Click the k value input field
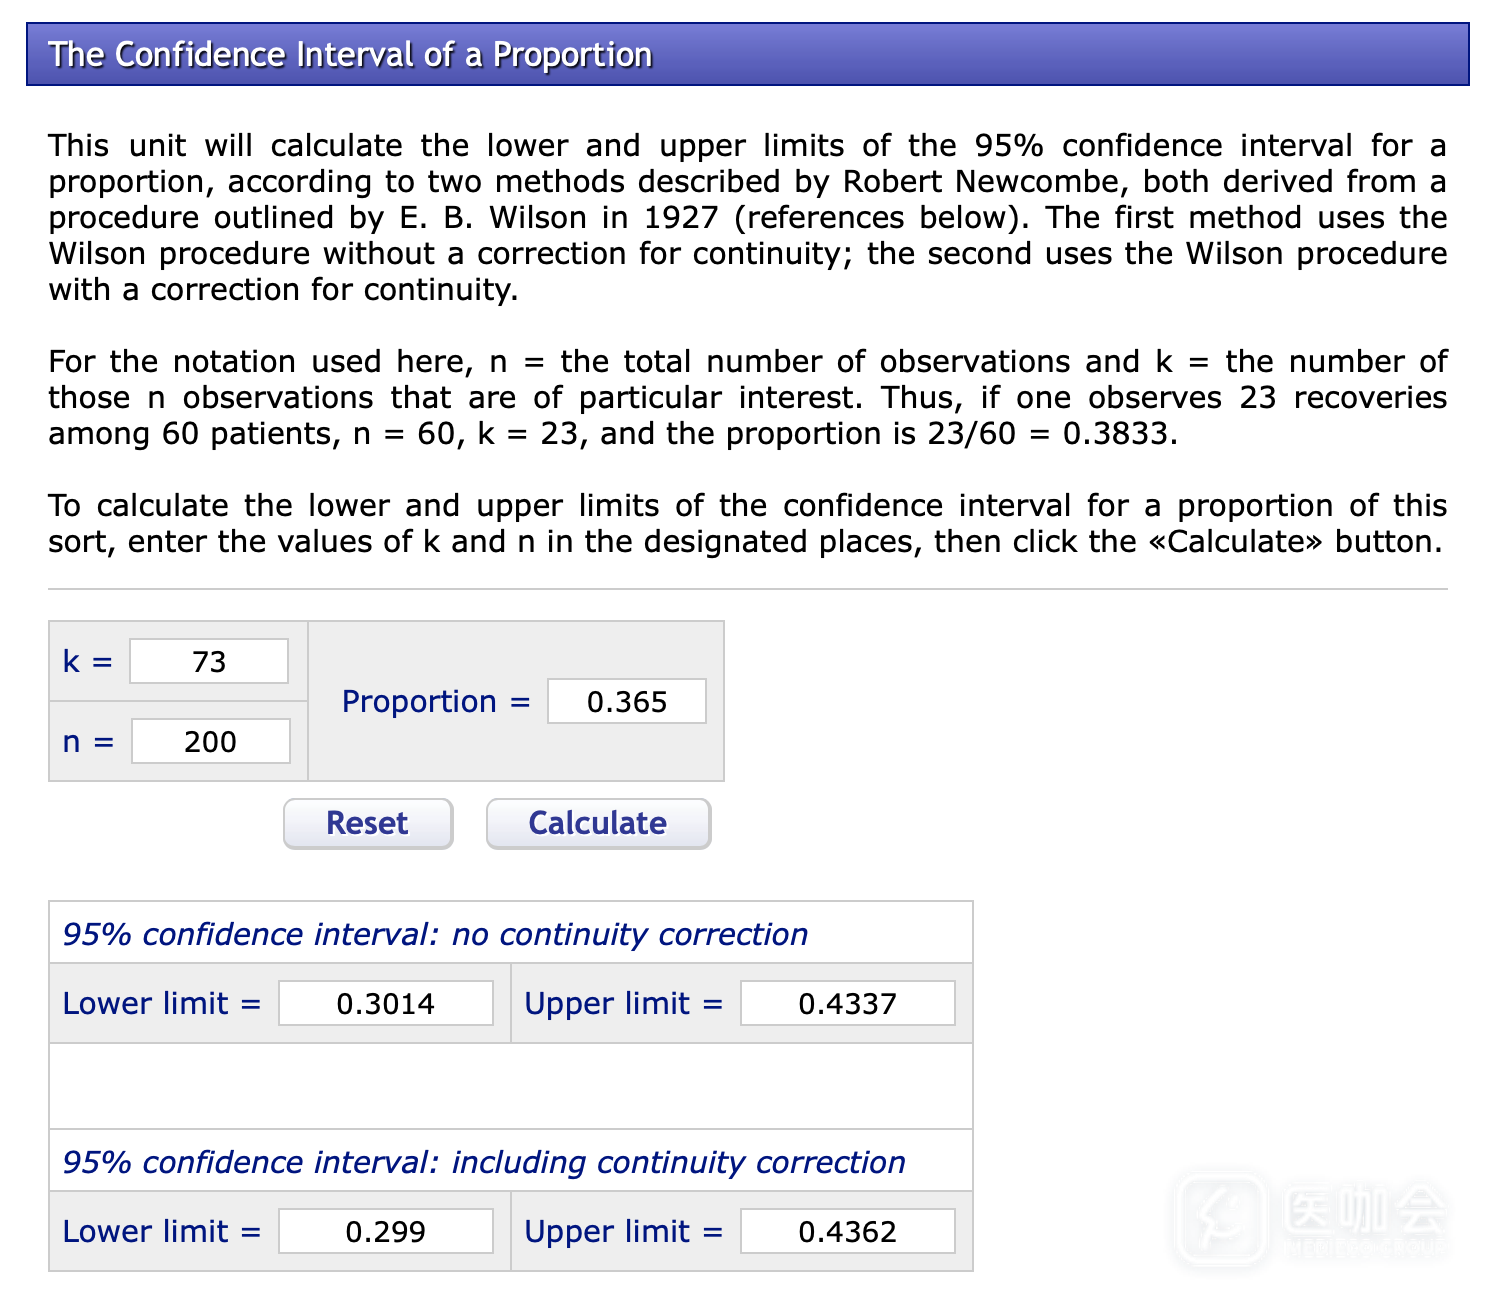The image size is (1494, 1300). click(x=209, y=661)
